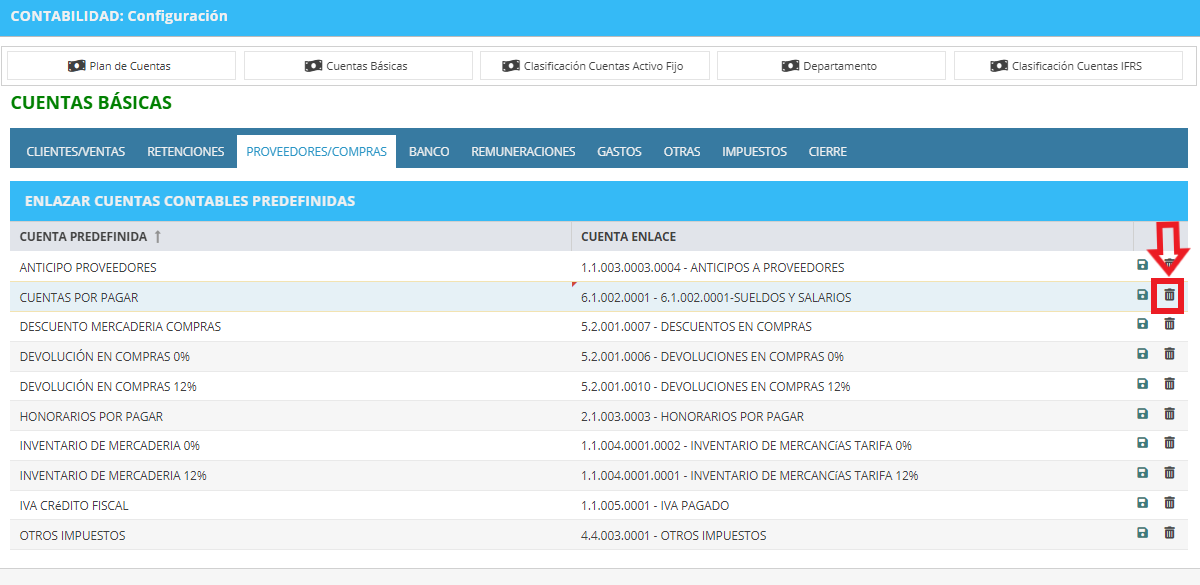The width and height of the screenshot is (1200, 585).
Task: Delete the CUENTAS POR PAGAR link
Action: point(1169,295)
